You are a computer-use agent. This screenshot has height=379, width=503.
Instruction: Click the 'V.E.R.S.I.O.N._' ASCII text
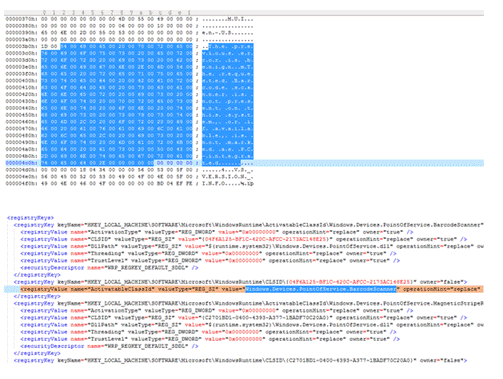(x=227, y=177)
